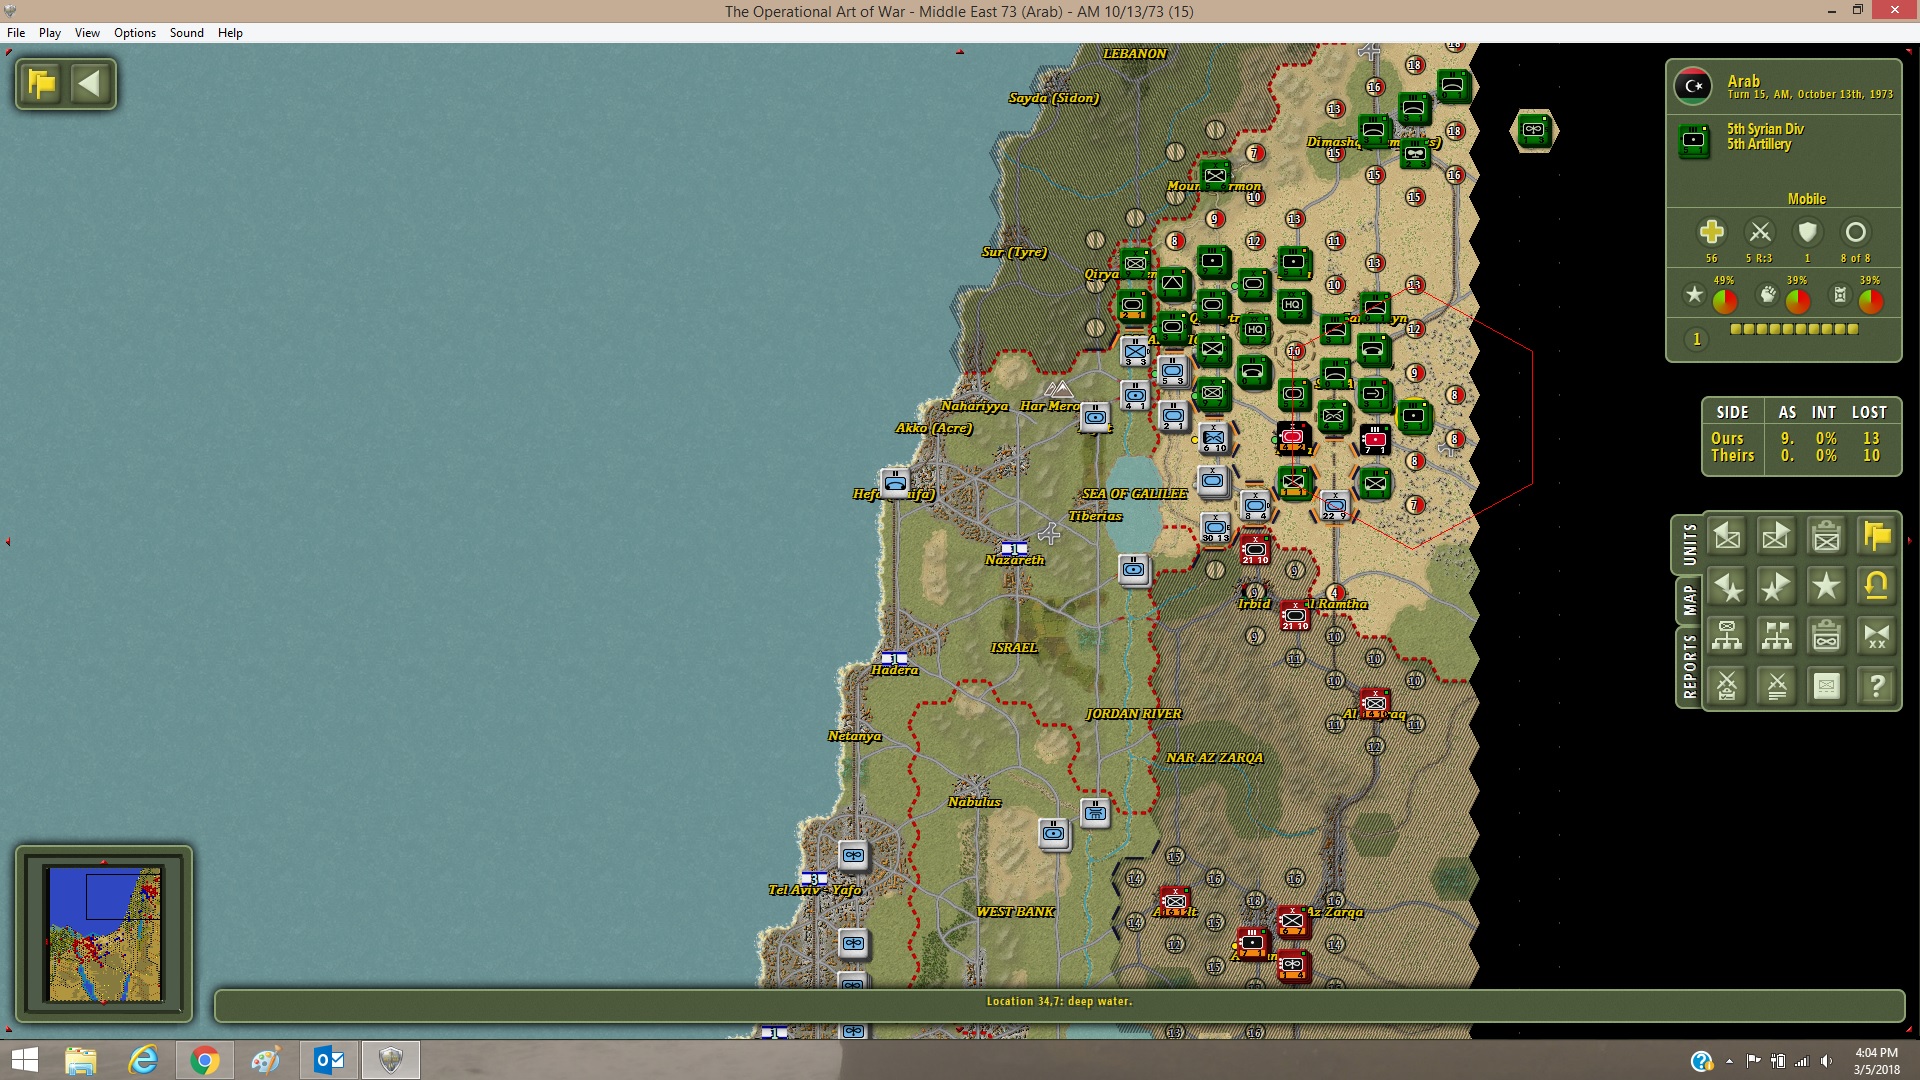This screenshot has width=1920, height=1080.
Task: Click the left-pointing triangle button at top-left
Action: [90, 84]
